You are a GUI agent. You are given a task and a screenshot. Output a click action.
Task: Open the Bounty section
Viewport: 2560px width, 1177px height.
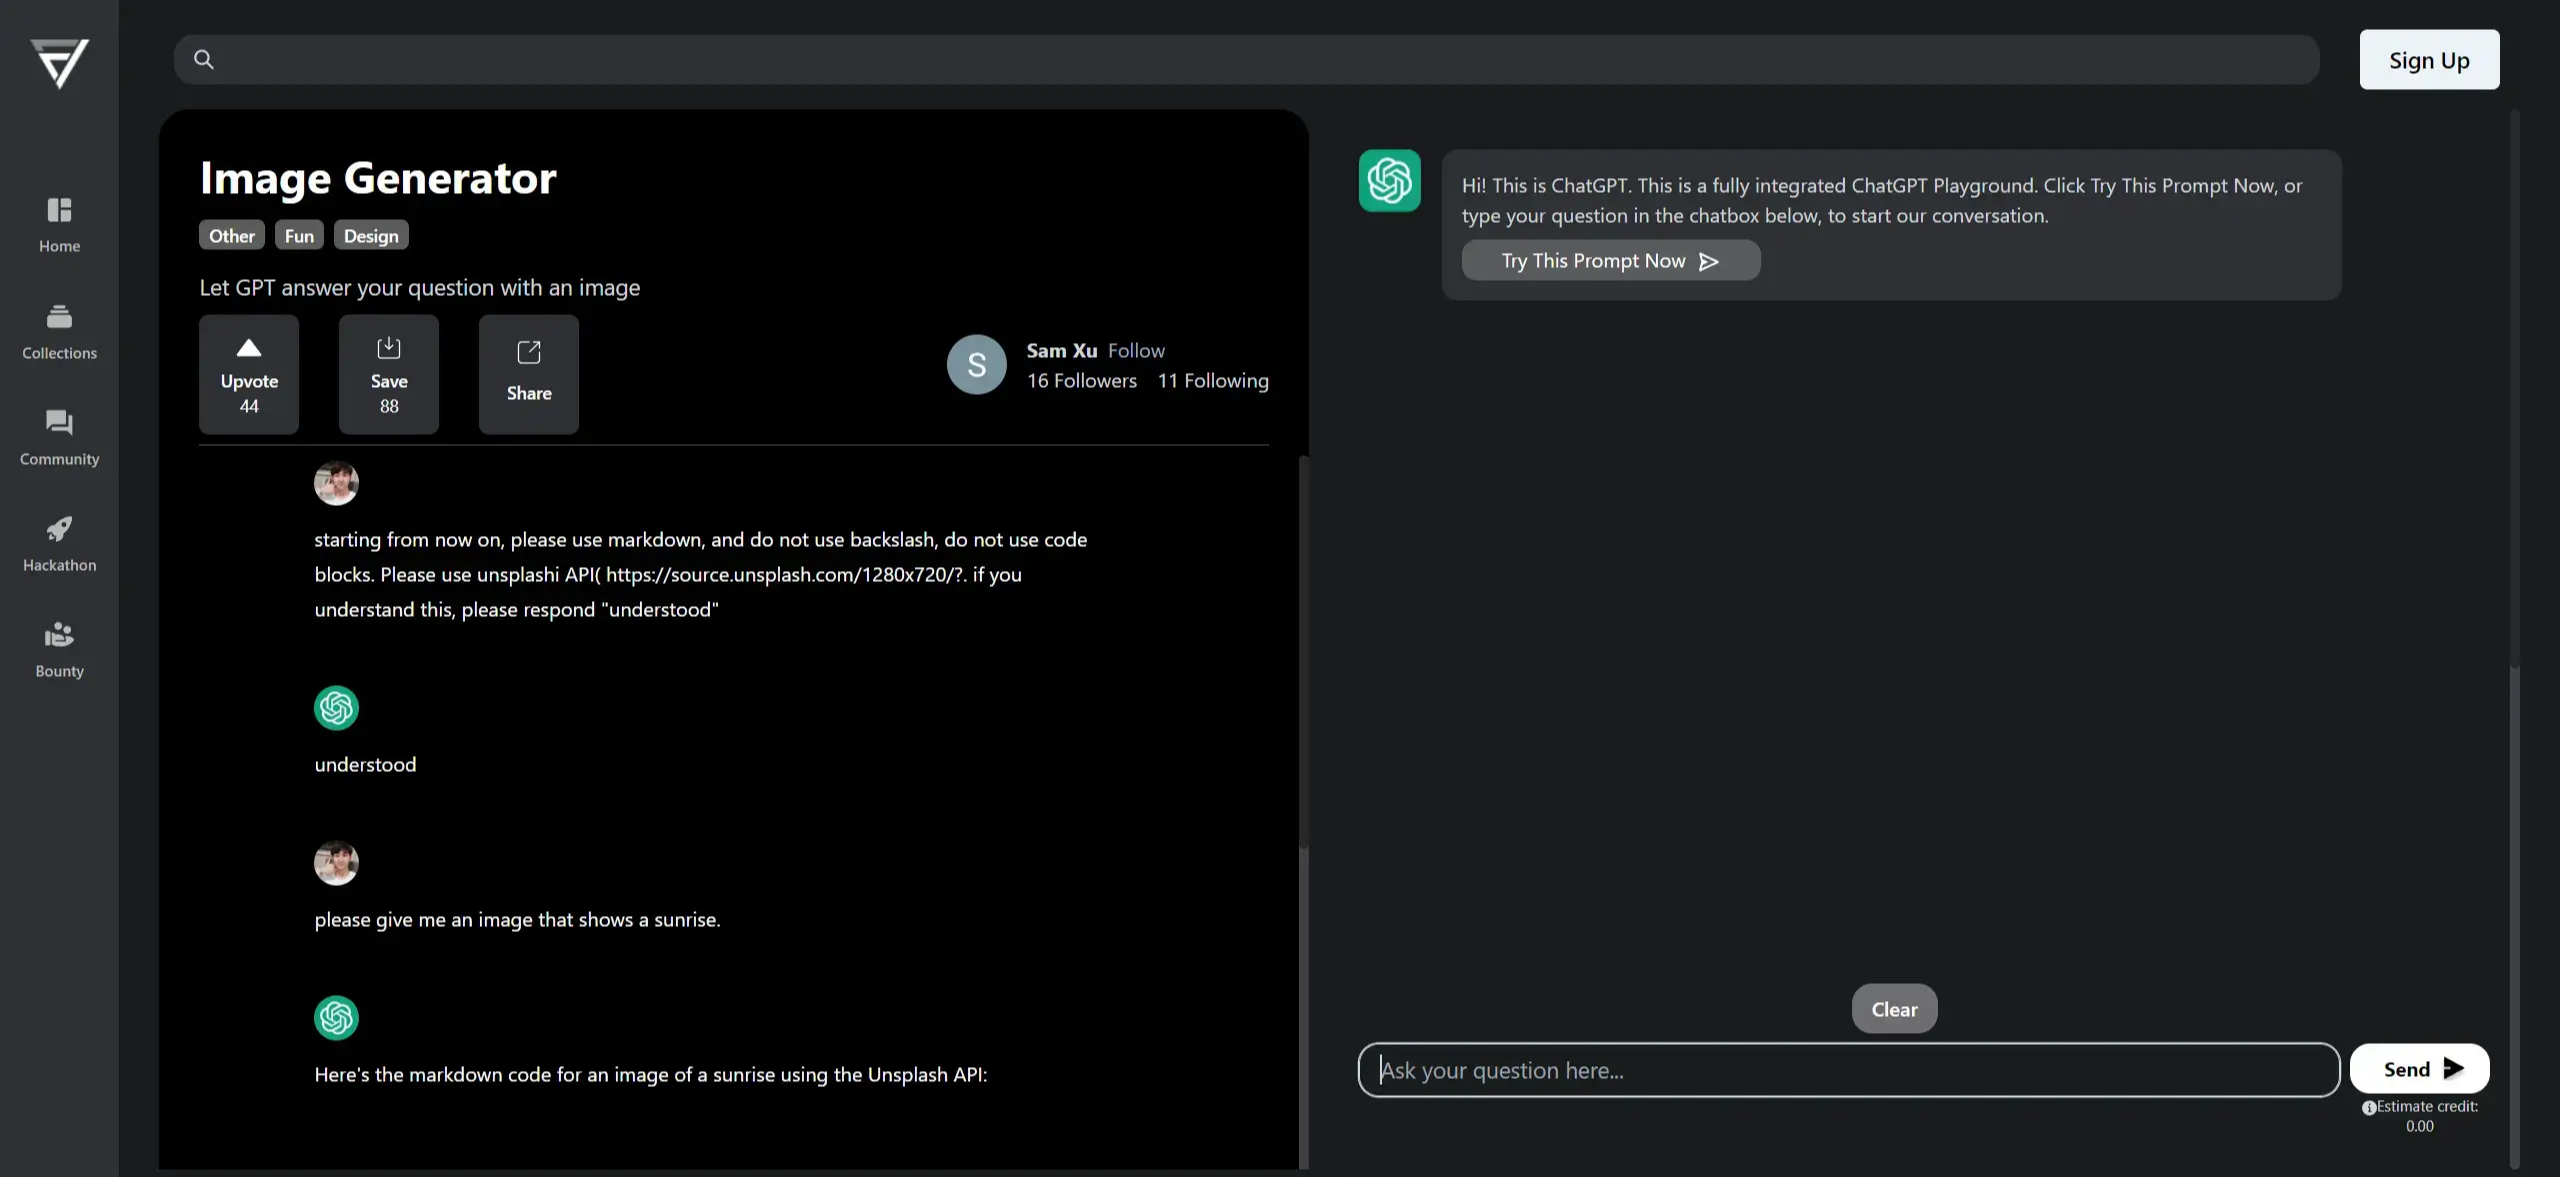coord(59,650)
